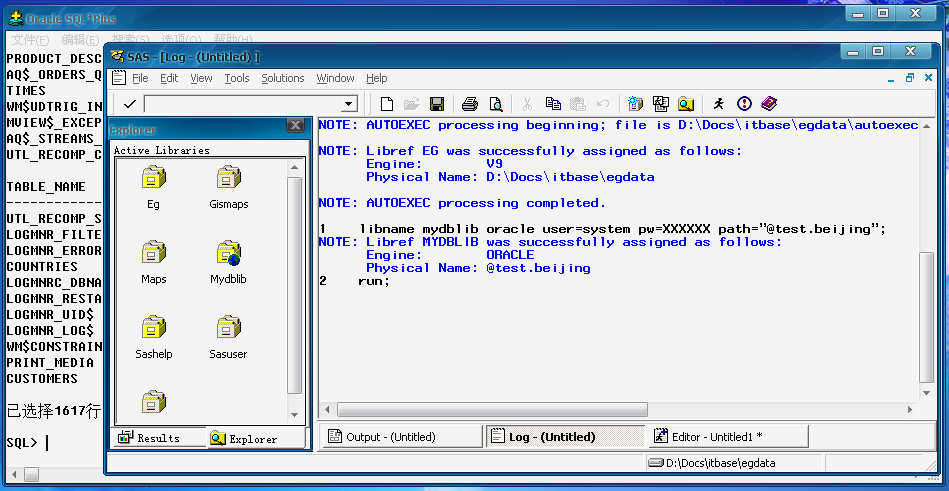The image size is (949, 491).
Task: Click the Save diskette icon
Action: coord(437,104)
